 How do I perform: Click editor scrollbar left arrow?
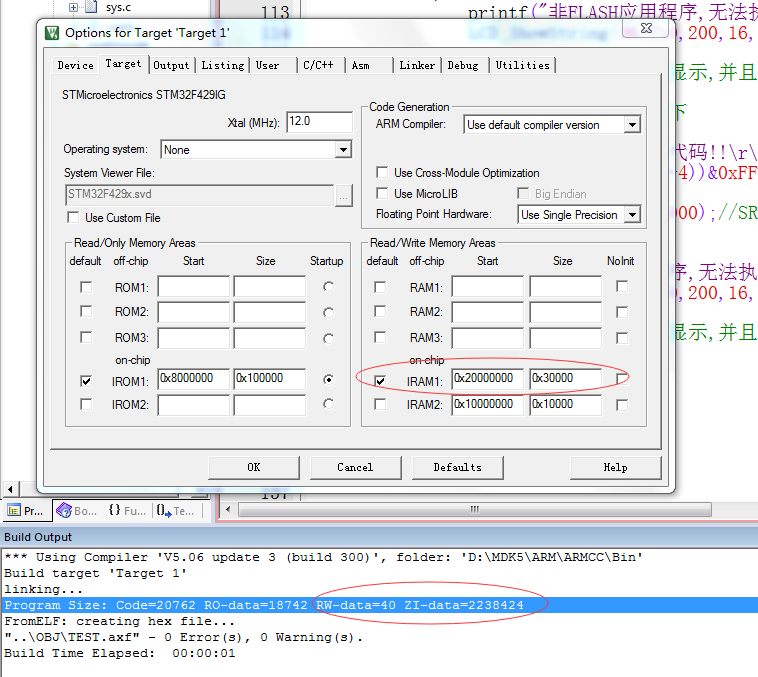coord(228,510)
